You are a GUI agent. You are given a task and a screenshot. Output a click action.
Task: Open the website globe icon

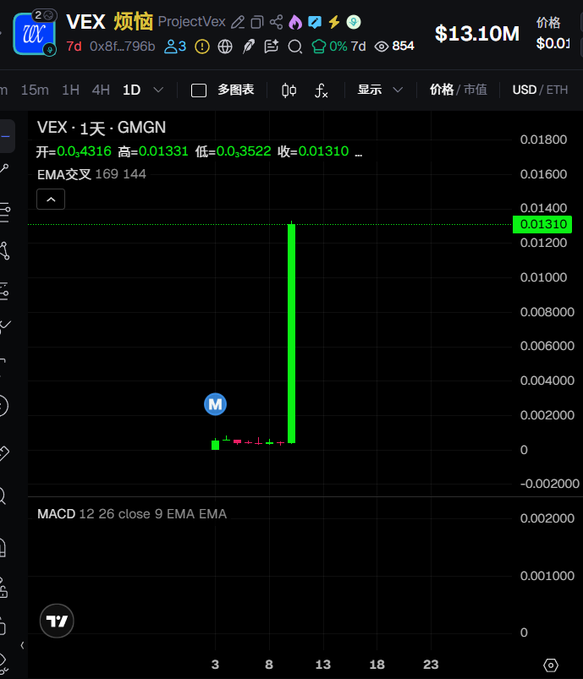point(225,46)
